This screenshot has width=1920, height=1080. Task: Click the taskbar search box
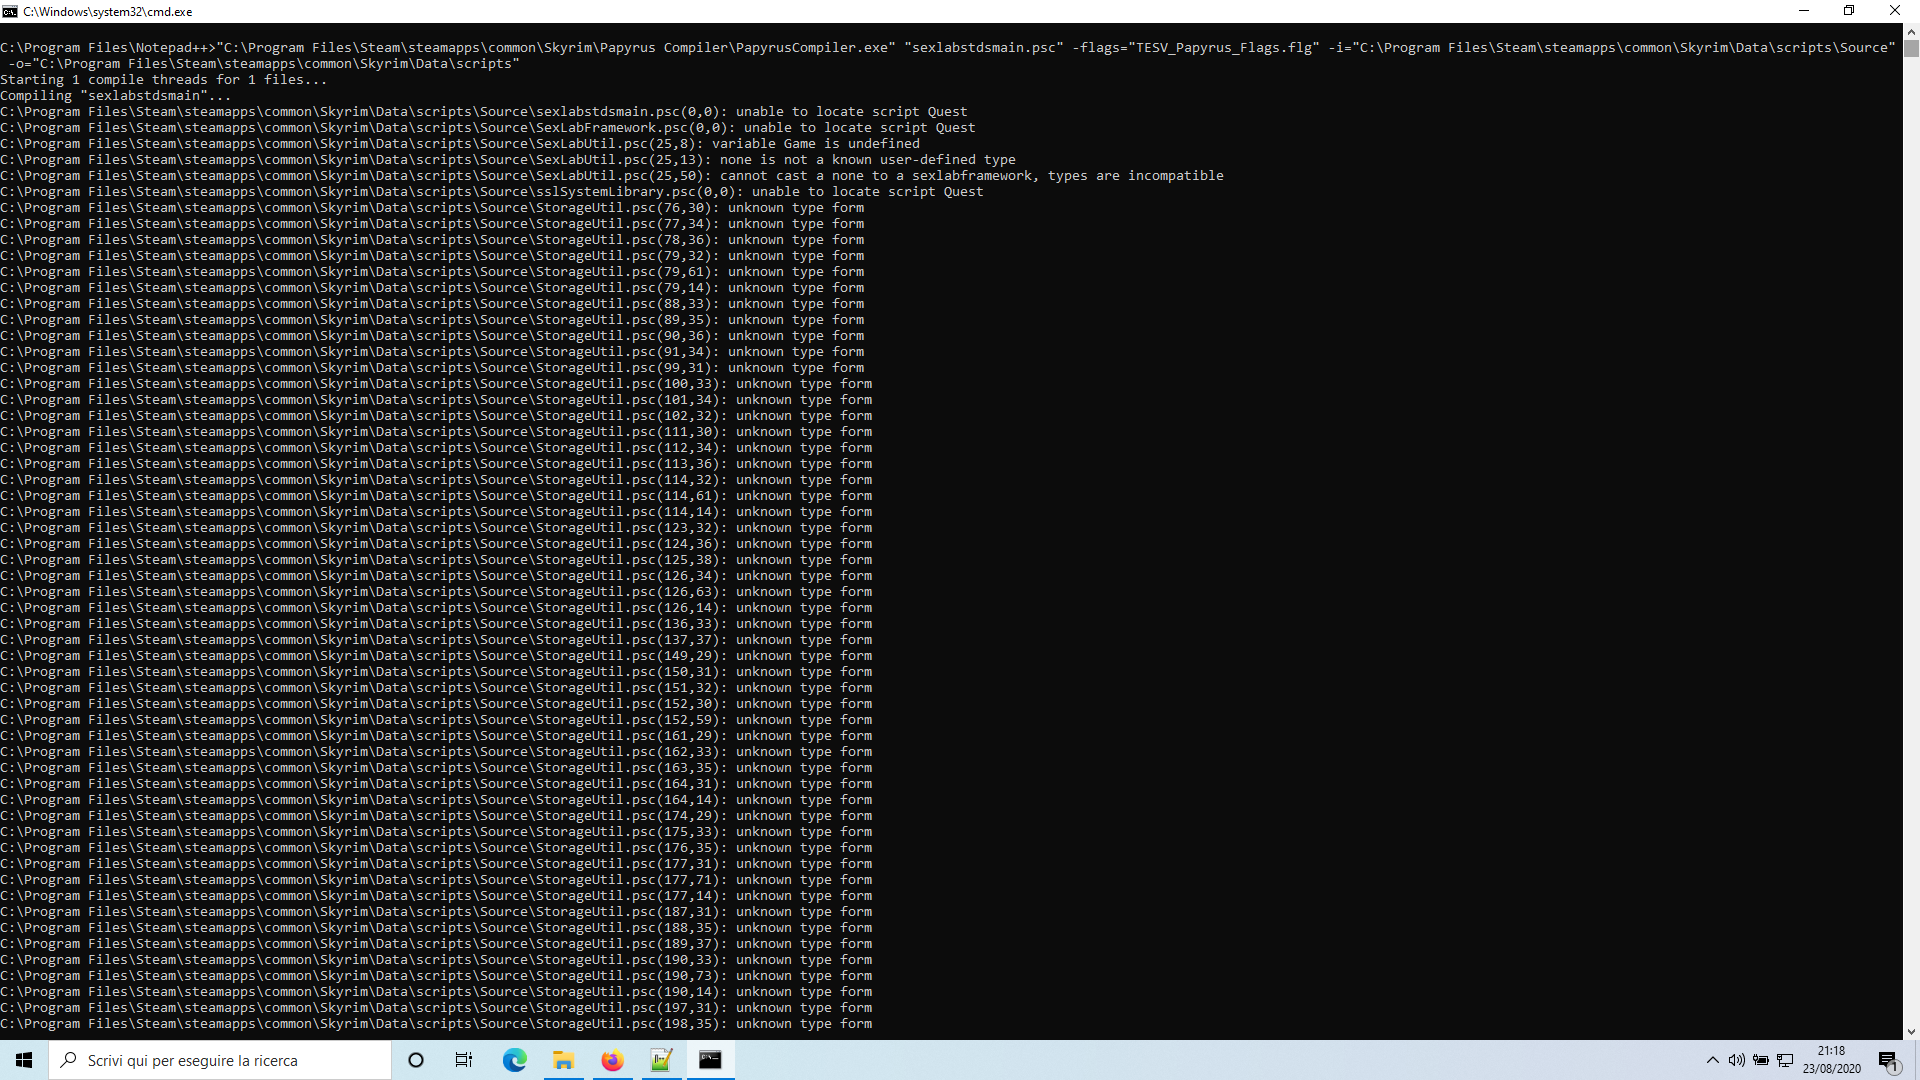click(x=220, y=1060)
